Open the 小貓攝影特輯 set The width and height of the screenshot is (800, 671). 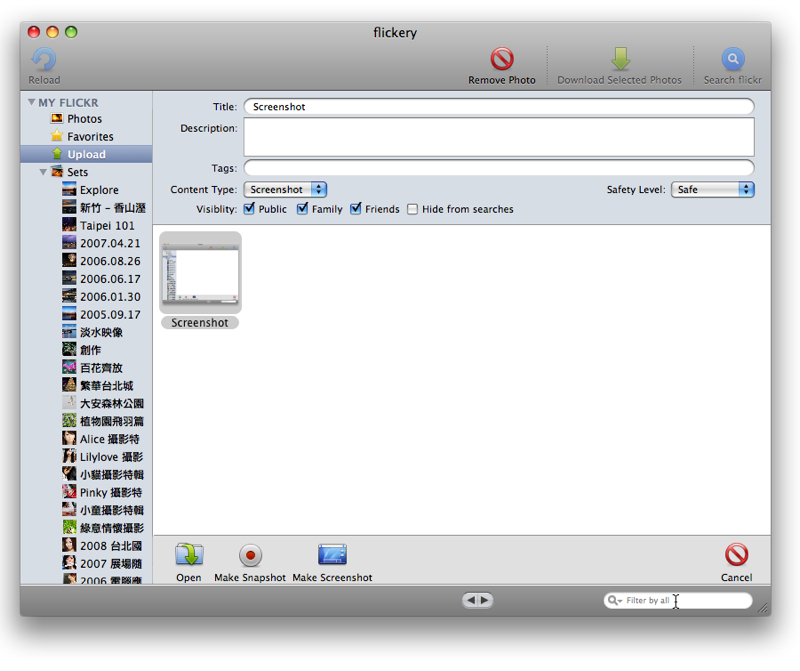[x=86, y=475]
